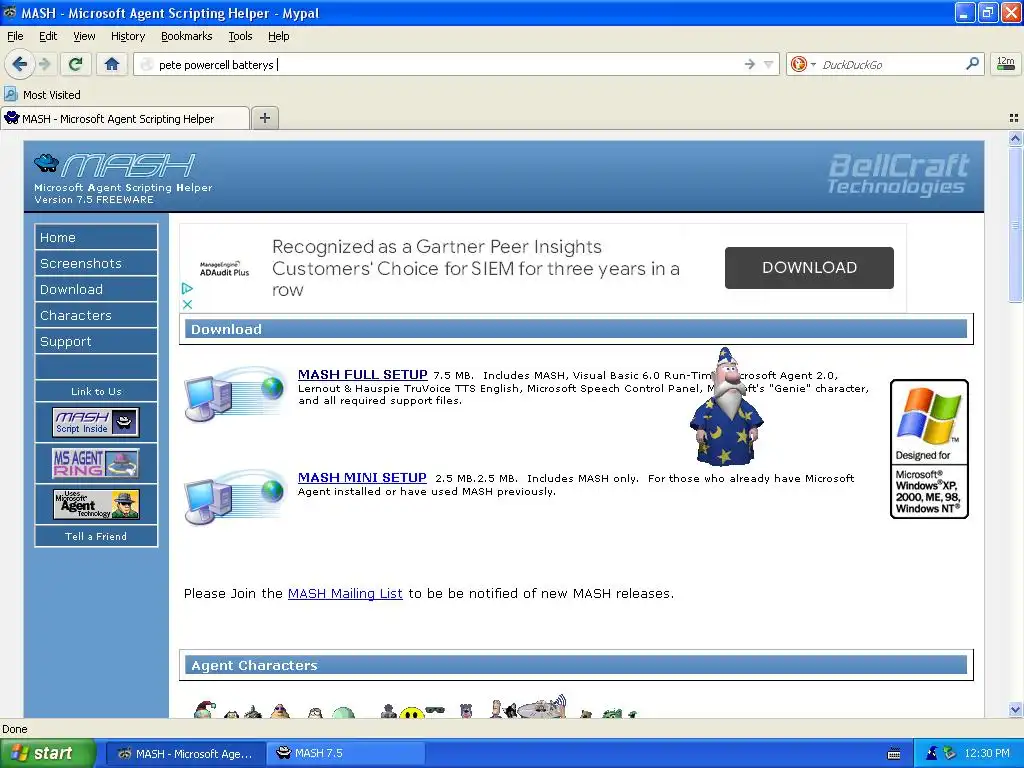Viewport: 1024px width, 768px height.
Task: Click the vertical scrollbar thumb
Action: tap(1015, 223)
